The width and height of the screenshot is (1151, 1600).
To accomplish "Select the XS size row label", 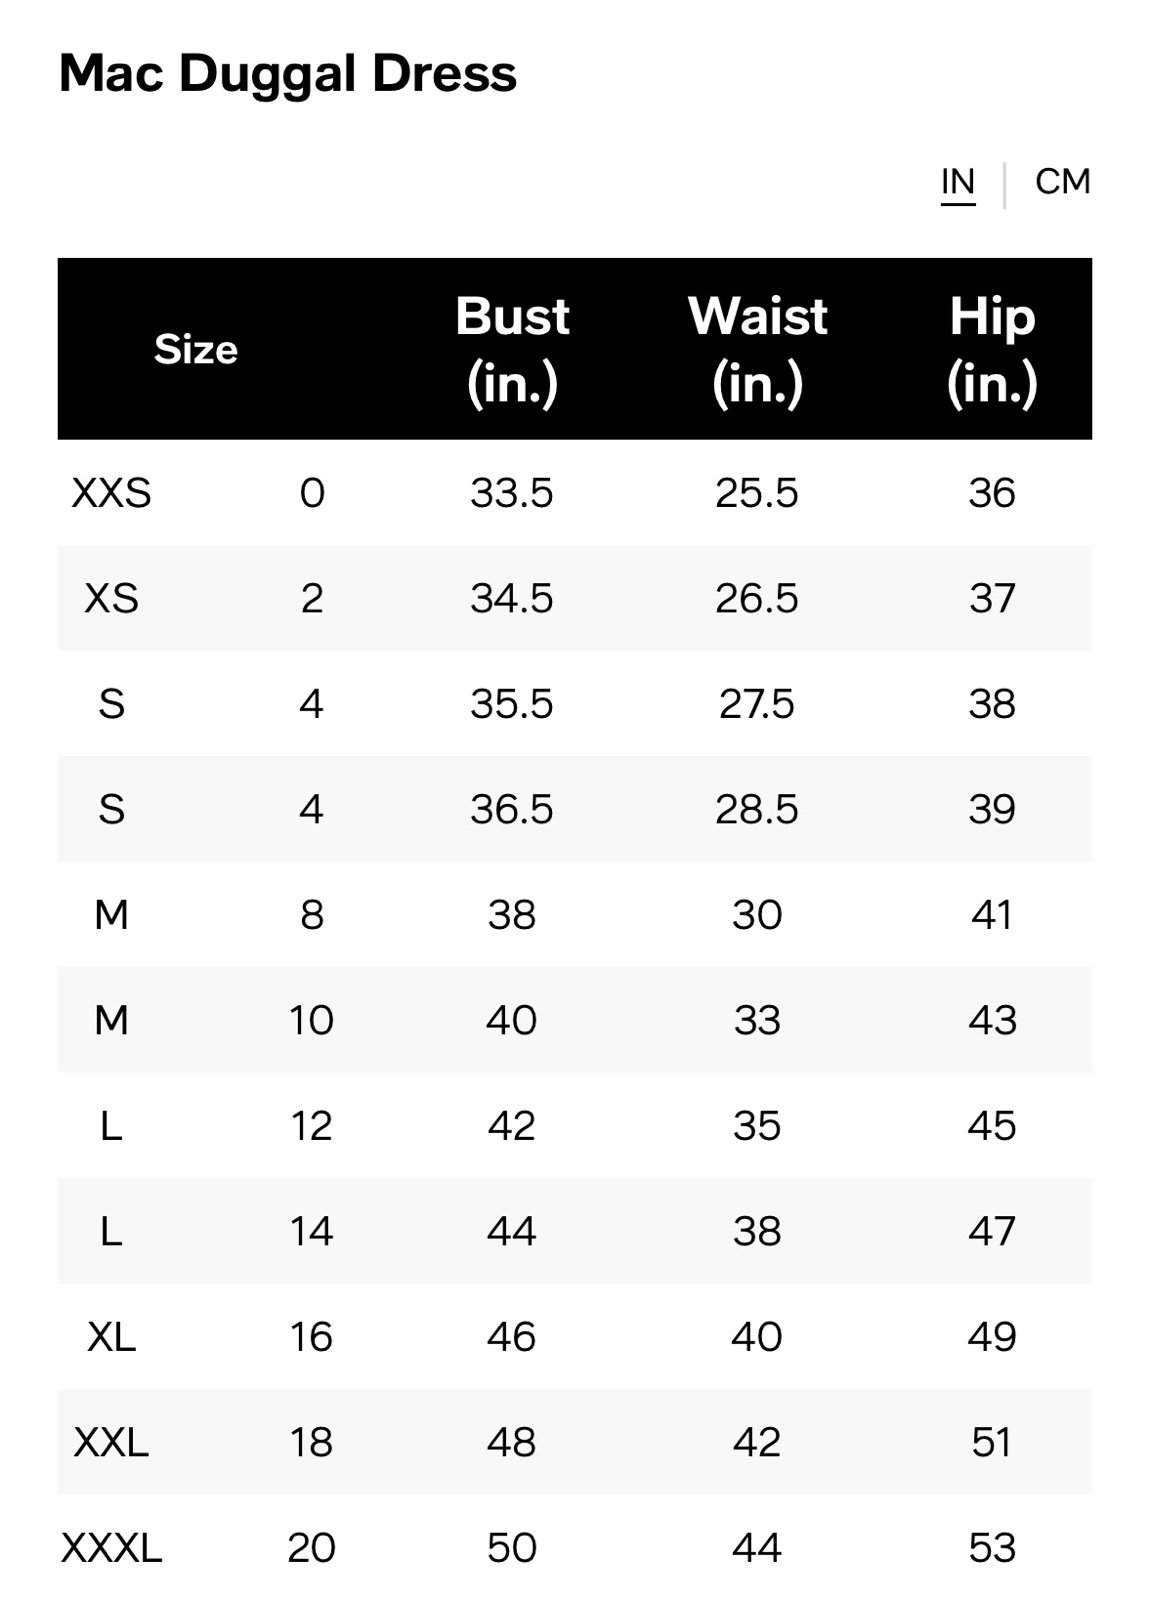I will tap(111, 598).
